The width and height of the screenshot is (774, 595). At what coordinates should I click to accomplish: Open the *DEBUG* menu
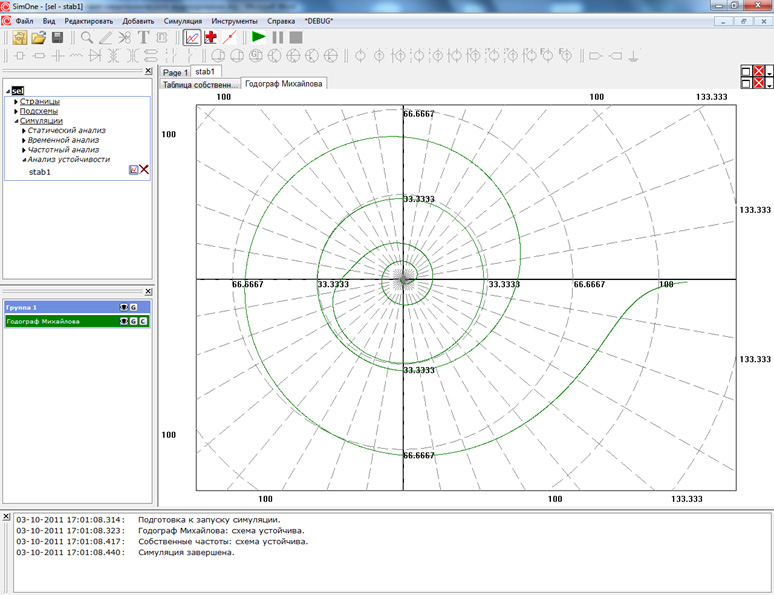[319, 21]
